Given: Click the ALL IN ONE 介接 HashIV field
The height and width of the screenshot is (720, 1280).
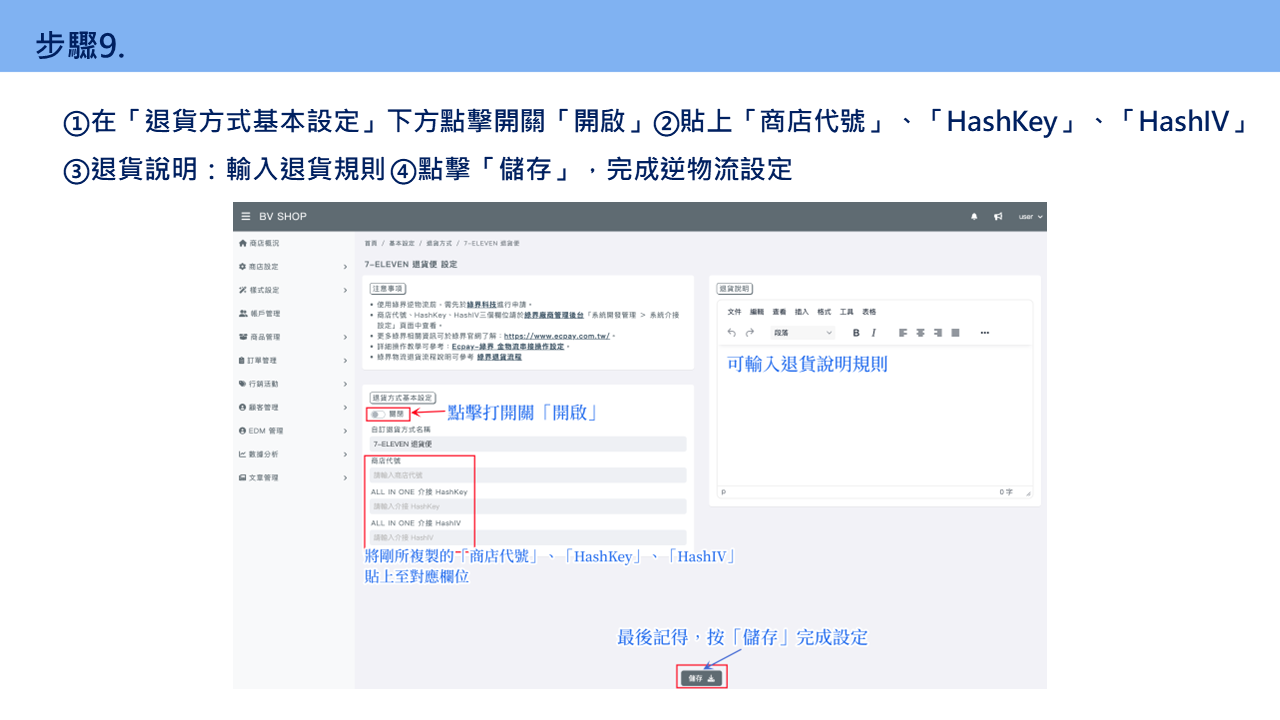Looking at the screenshot, I should tap(528, 537).
